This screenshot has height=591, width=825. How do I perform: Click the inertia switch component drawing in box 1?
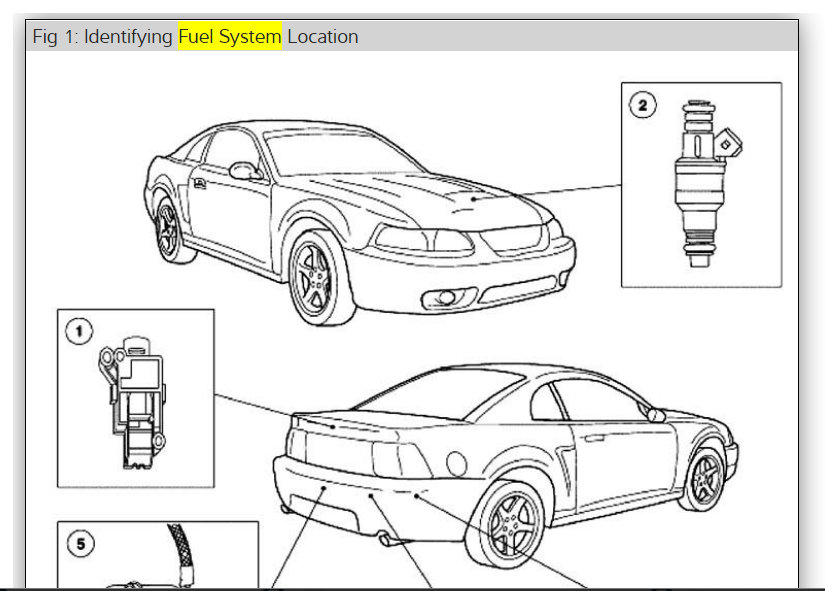132,403
